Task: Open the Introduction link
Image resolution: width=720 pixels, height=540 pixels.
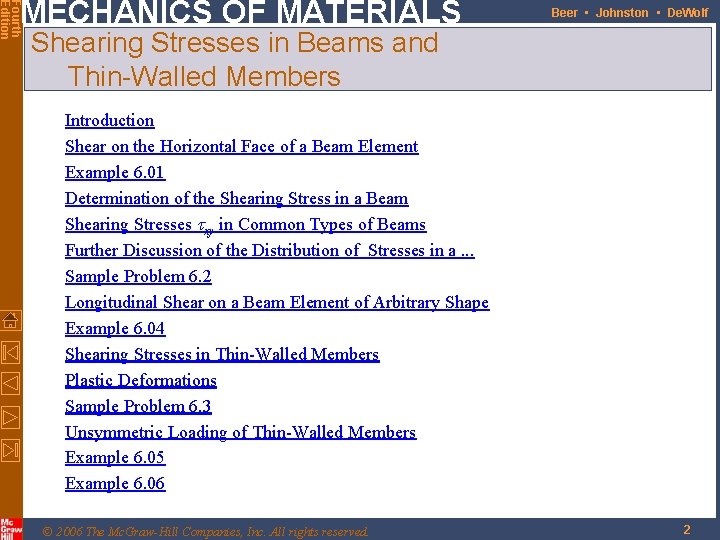Action: 109,121
